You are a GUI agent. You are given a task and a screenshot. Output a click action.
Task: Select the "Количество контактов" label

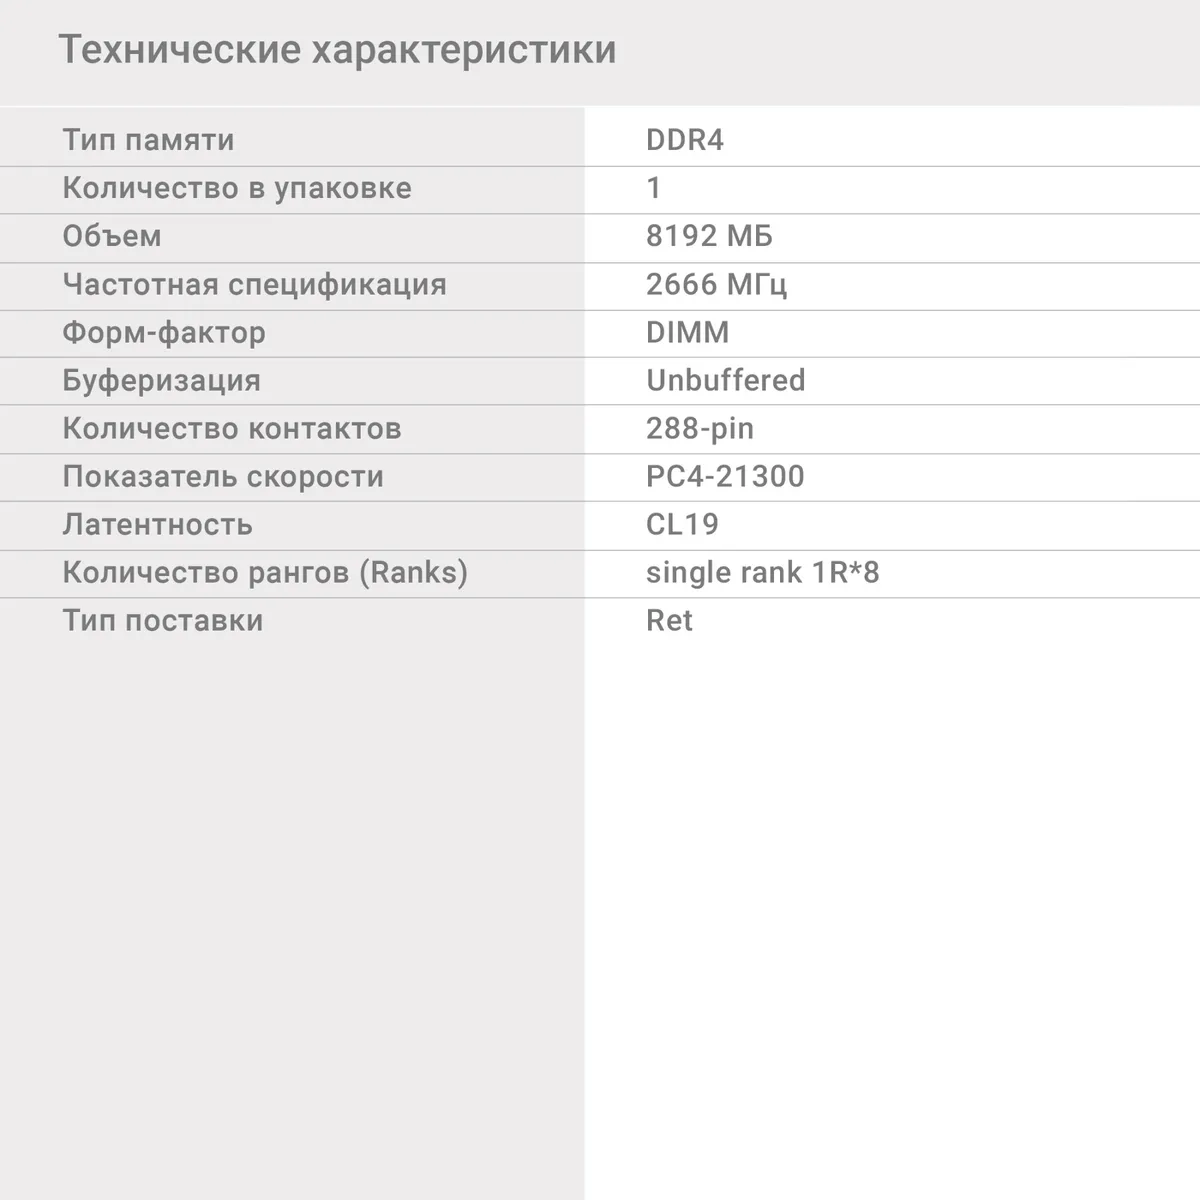[x=231, y=428]
